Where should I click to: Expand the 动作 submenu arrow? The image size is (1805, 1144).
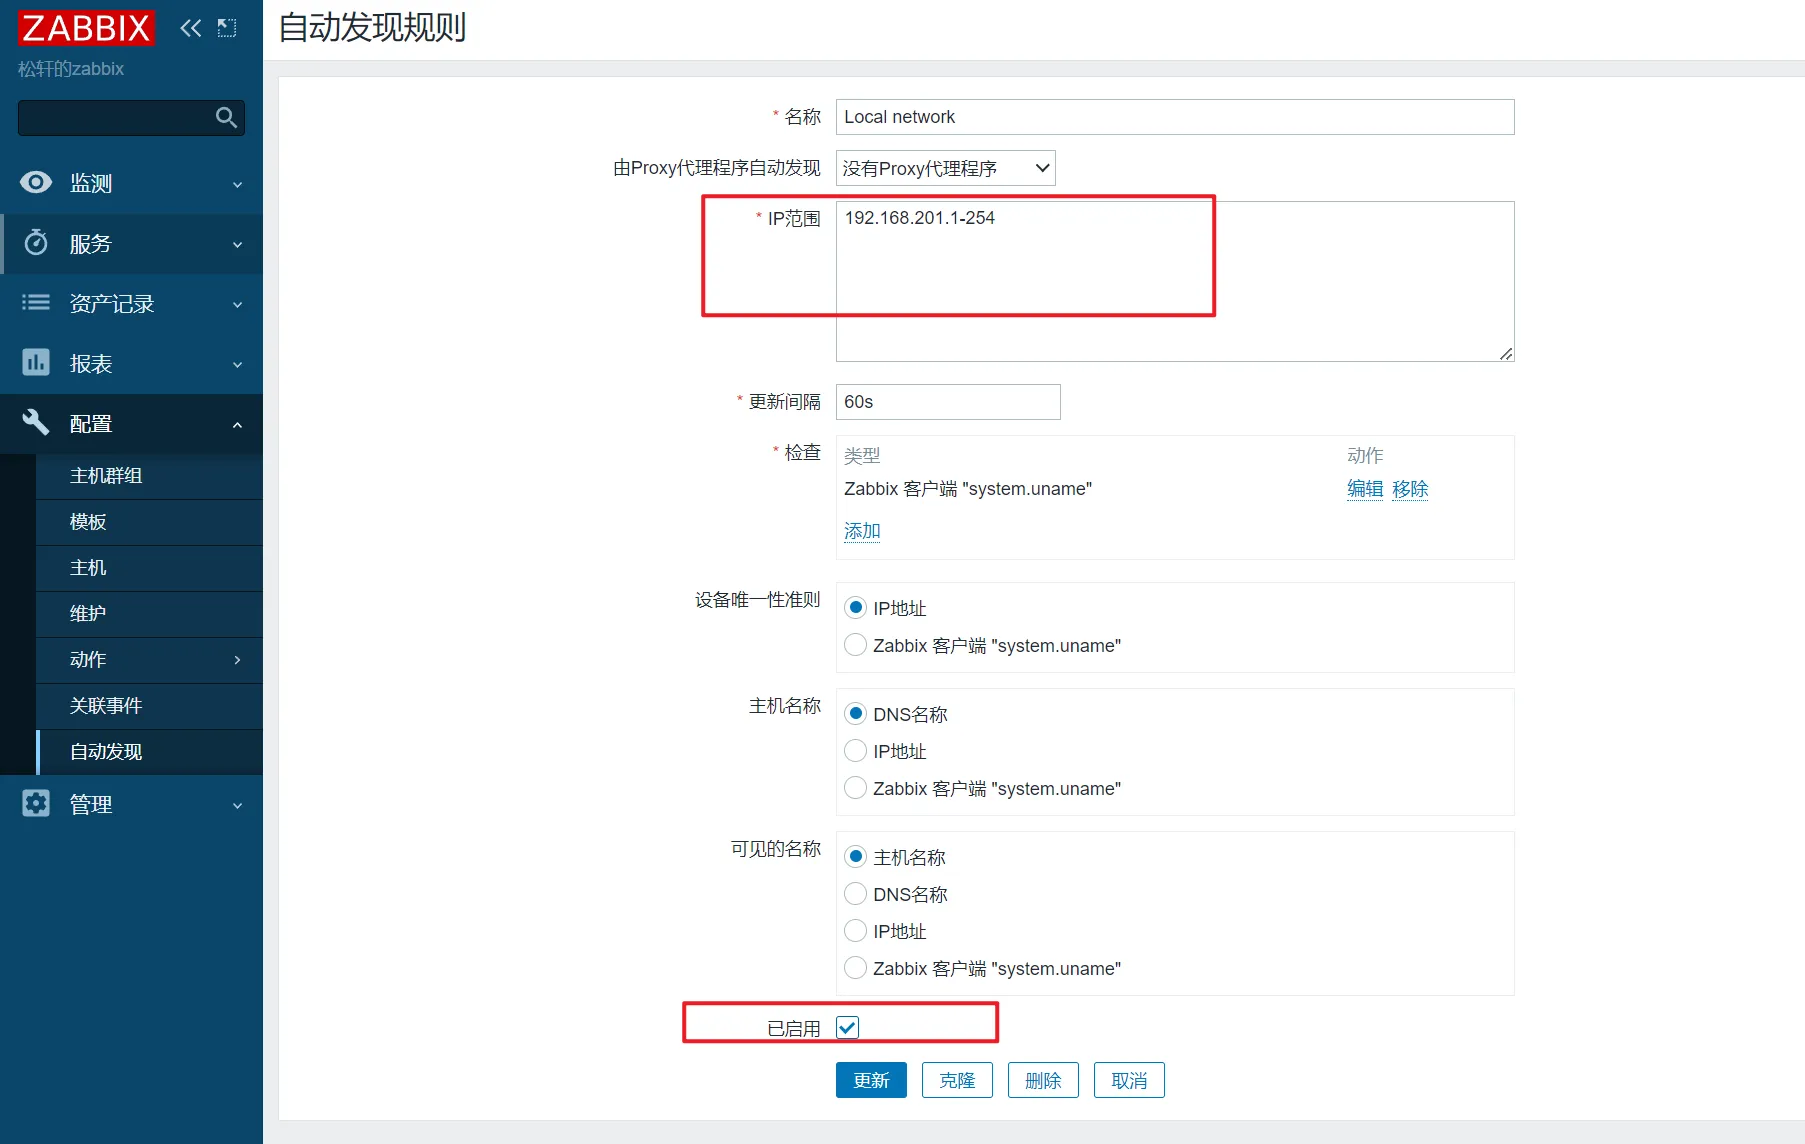(237, 660)
